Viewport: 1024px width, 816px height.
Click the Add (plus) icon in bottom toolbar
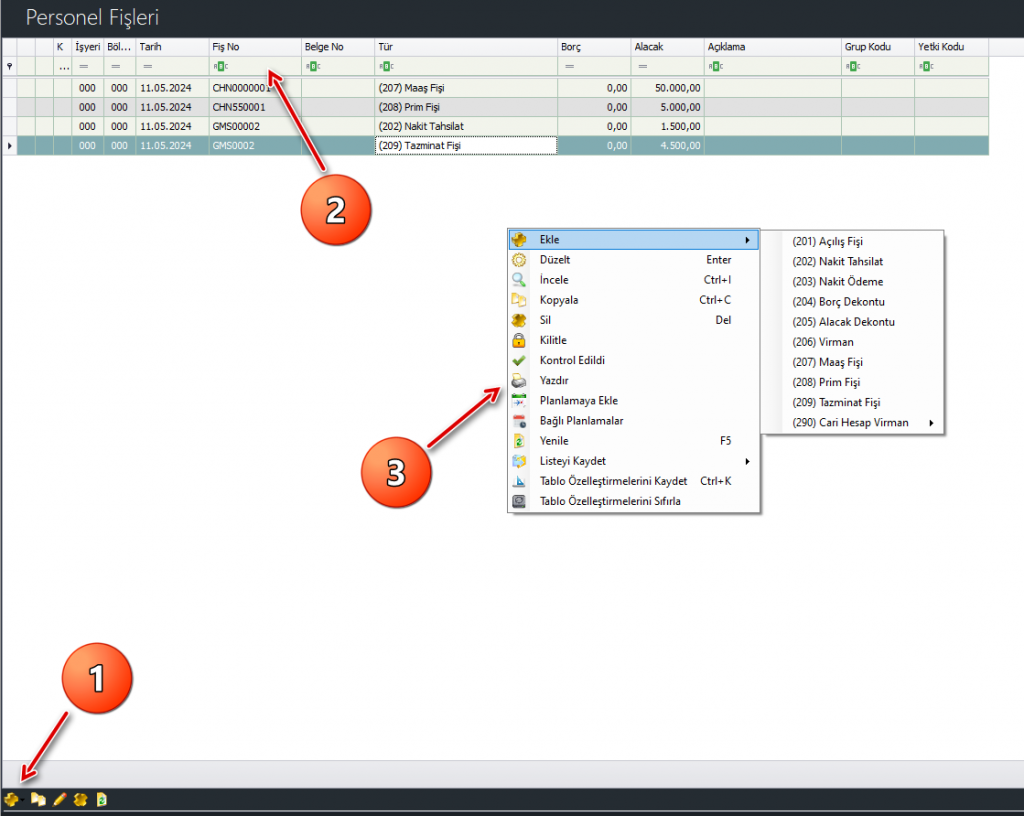10,800
